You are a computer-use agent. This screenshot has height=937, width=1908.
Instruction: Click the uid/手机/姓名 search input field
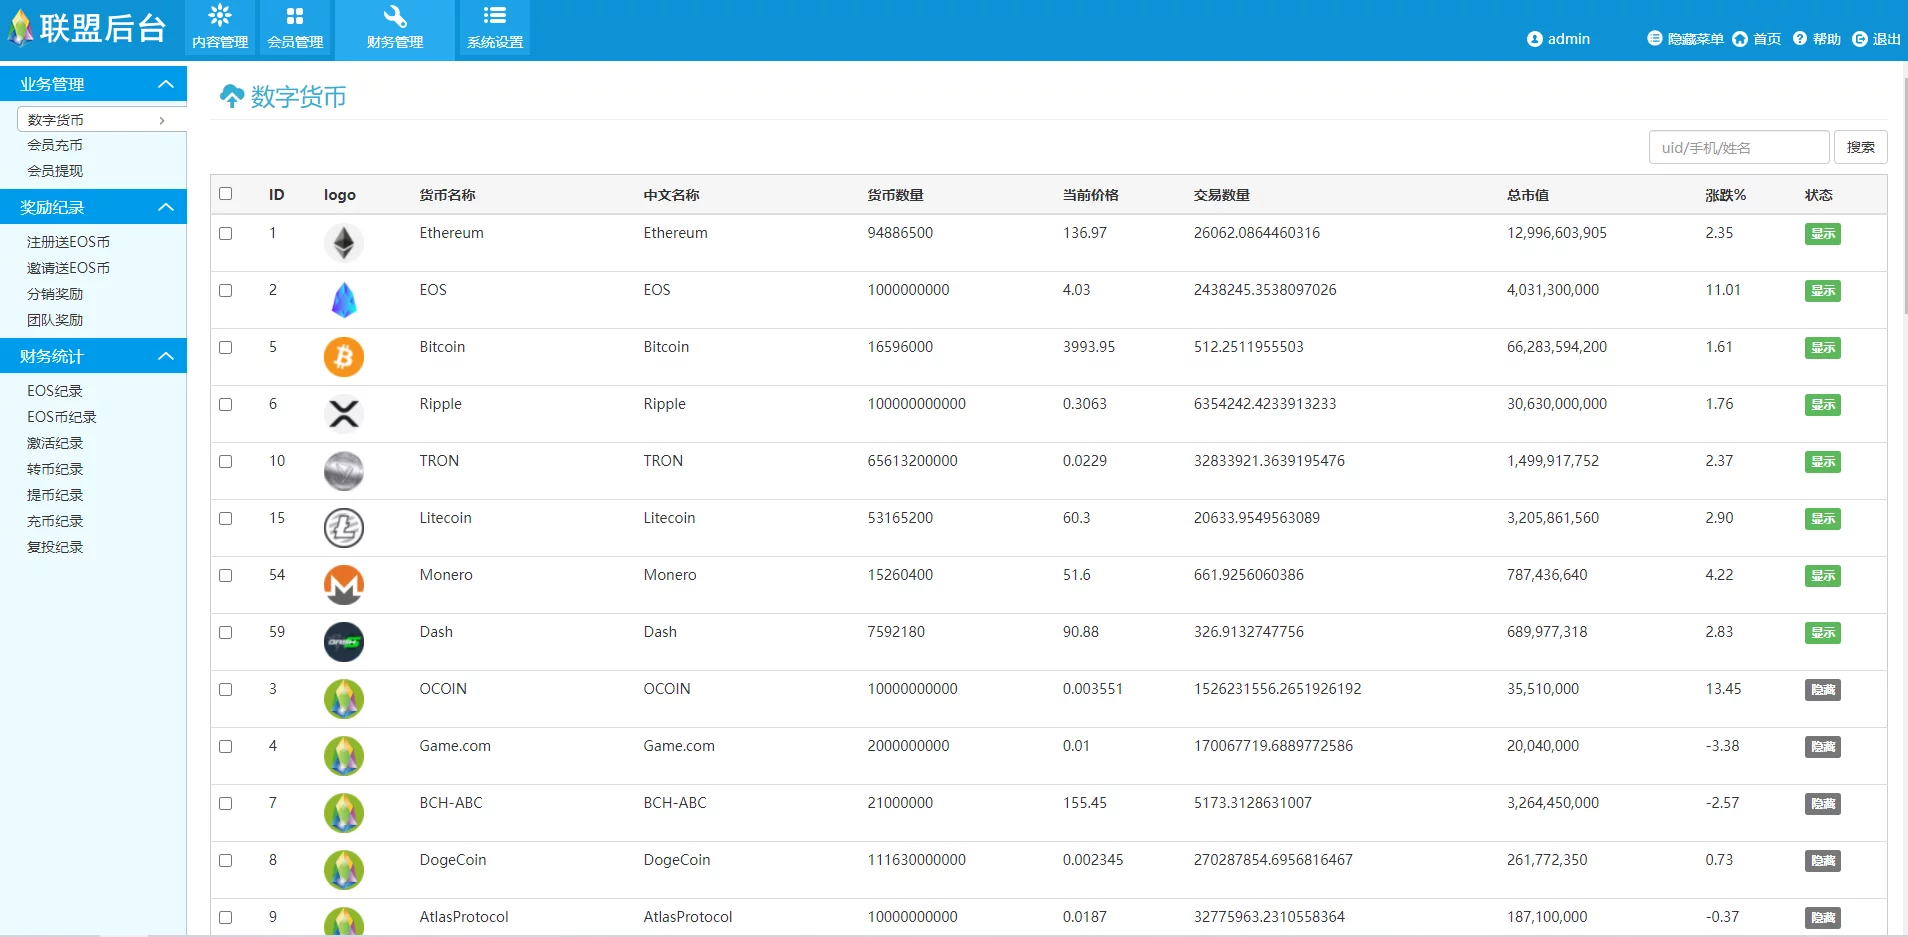click(x=1738, y=147)
